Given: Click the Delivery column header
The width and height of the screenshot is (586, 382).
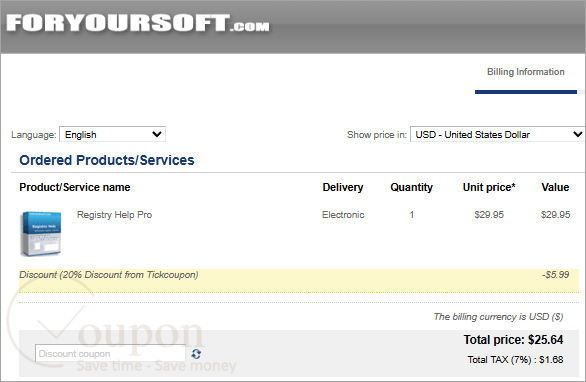Looking at the screenshot, I should [x=343, y=187].
